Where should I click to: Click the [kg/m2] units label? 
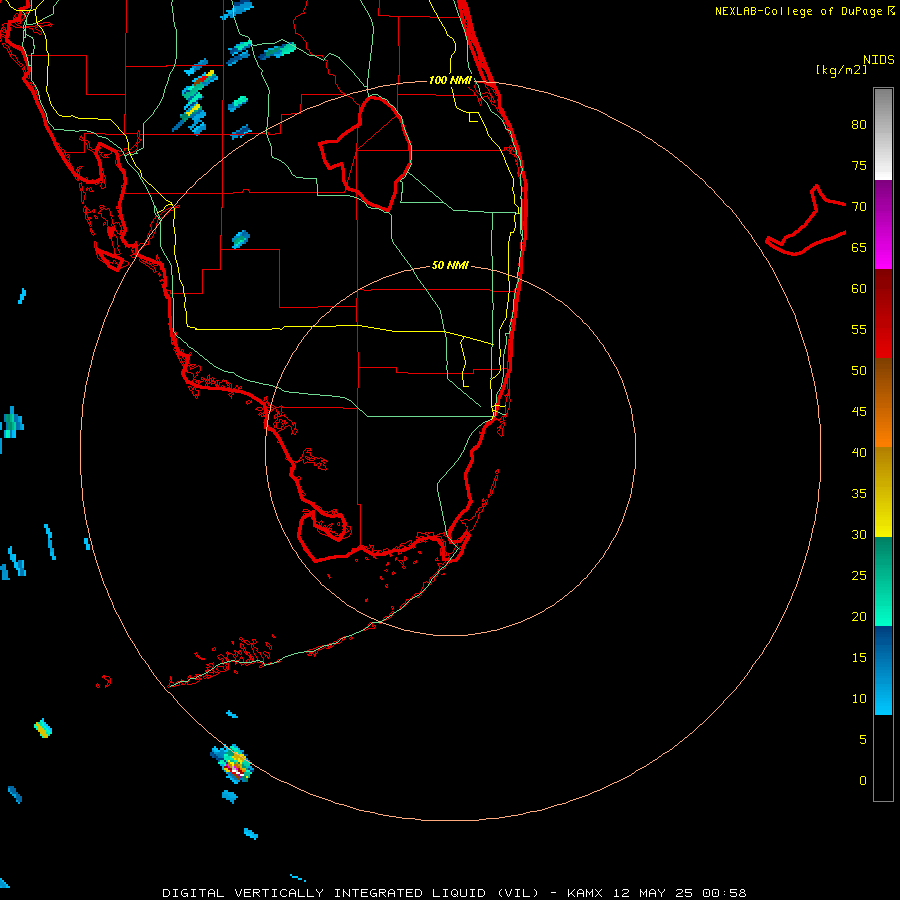click(x=841, y=70)
